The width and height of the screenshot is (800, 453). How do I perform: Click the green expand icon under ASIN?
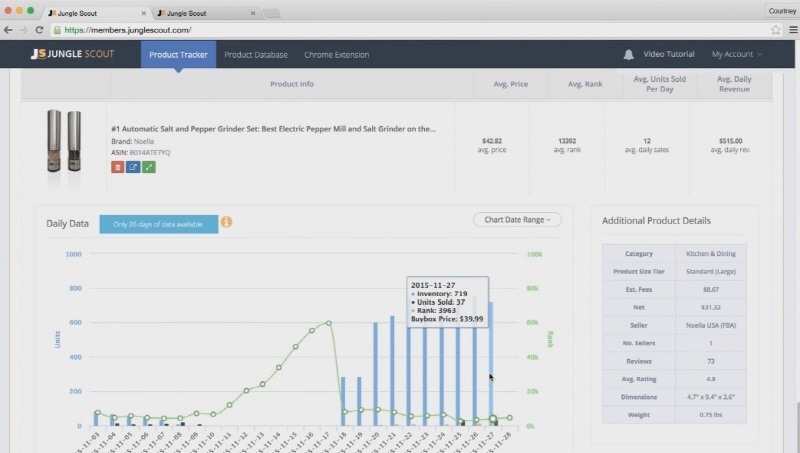tap(149, 167)
